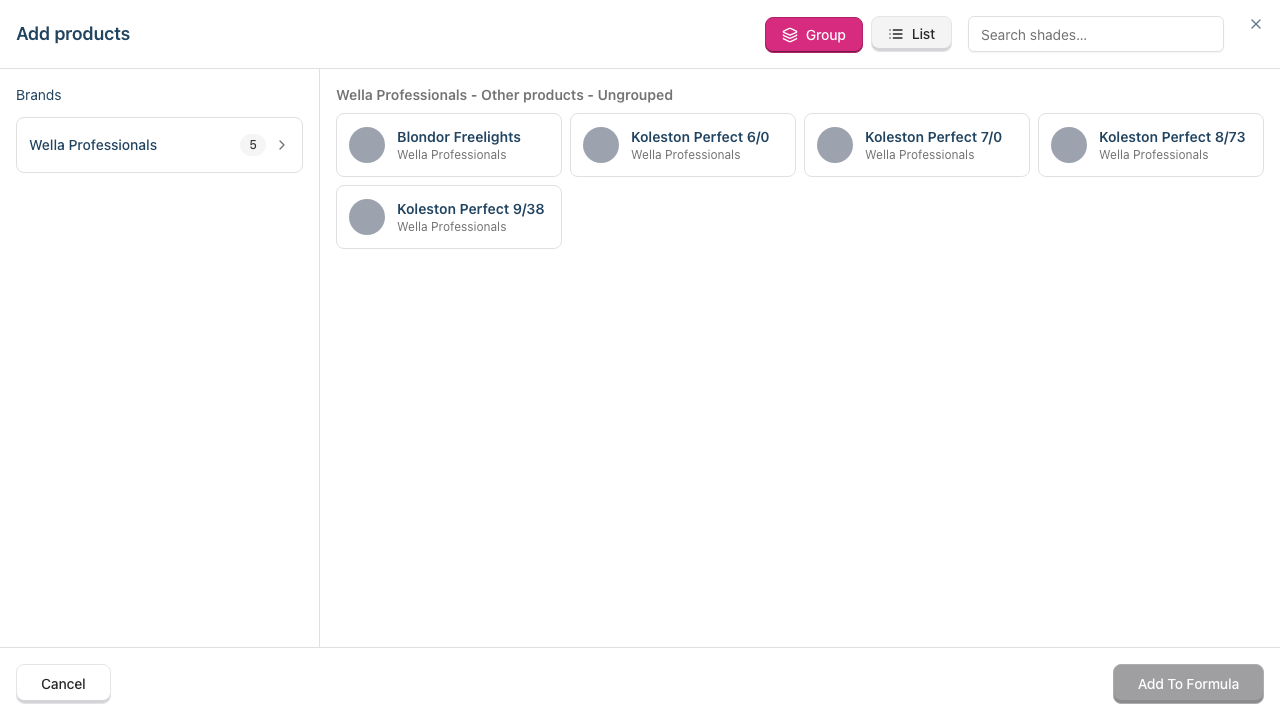
Task: Click the Blondor Freelights color swatch
Action: pyautogui.click(x=367, y=145)
